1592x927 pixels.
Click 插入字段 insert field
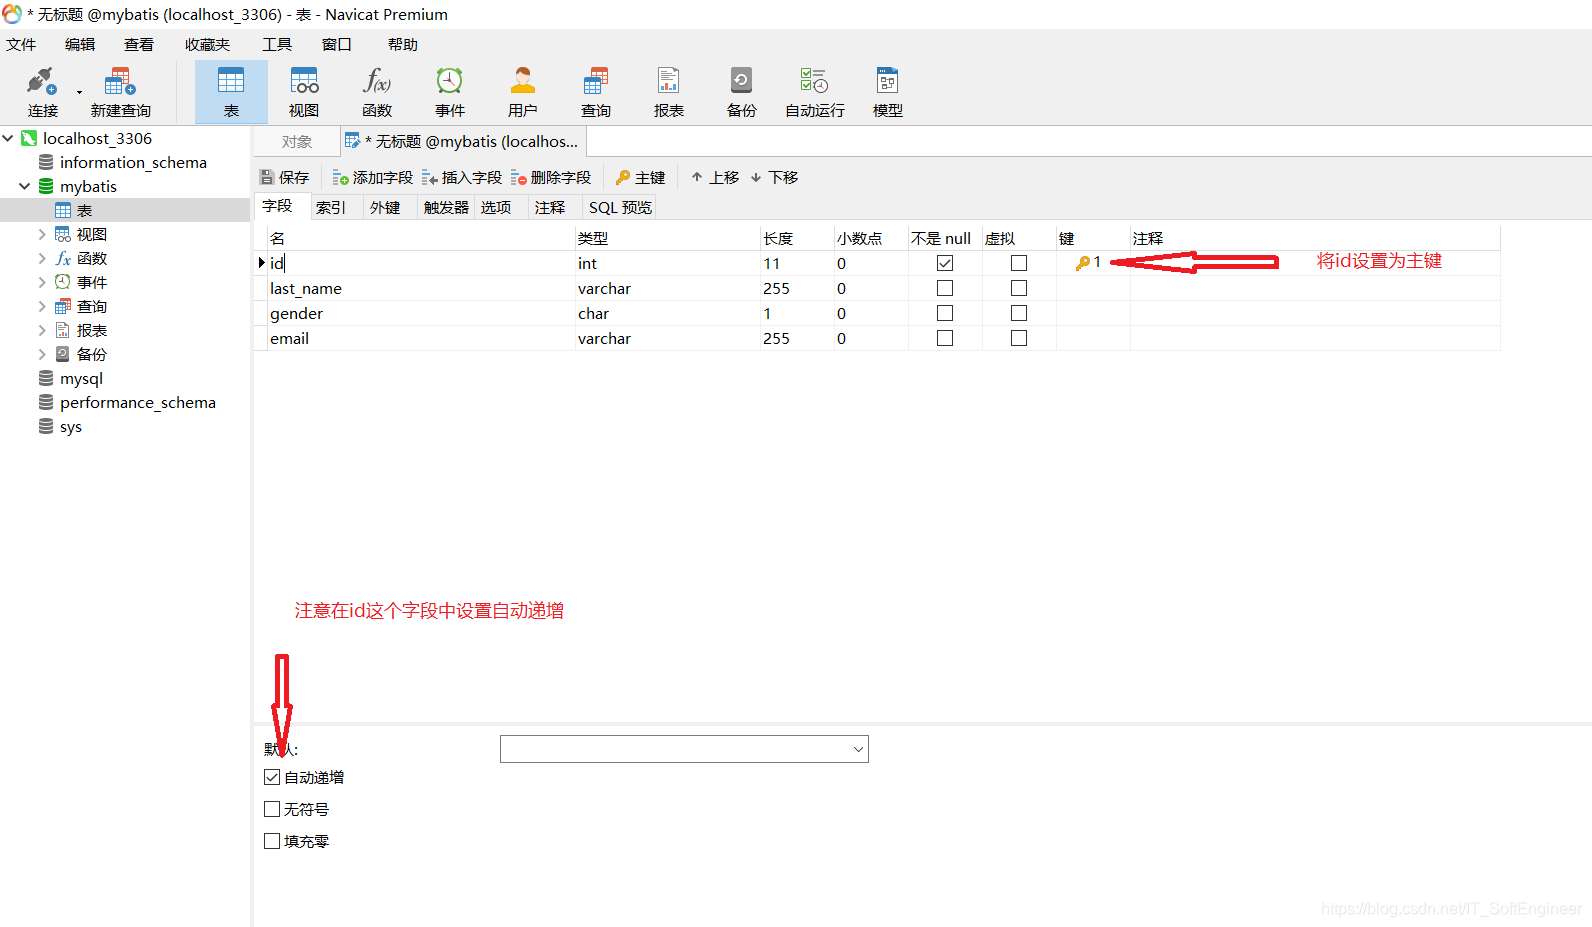[x=462, y=177]
